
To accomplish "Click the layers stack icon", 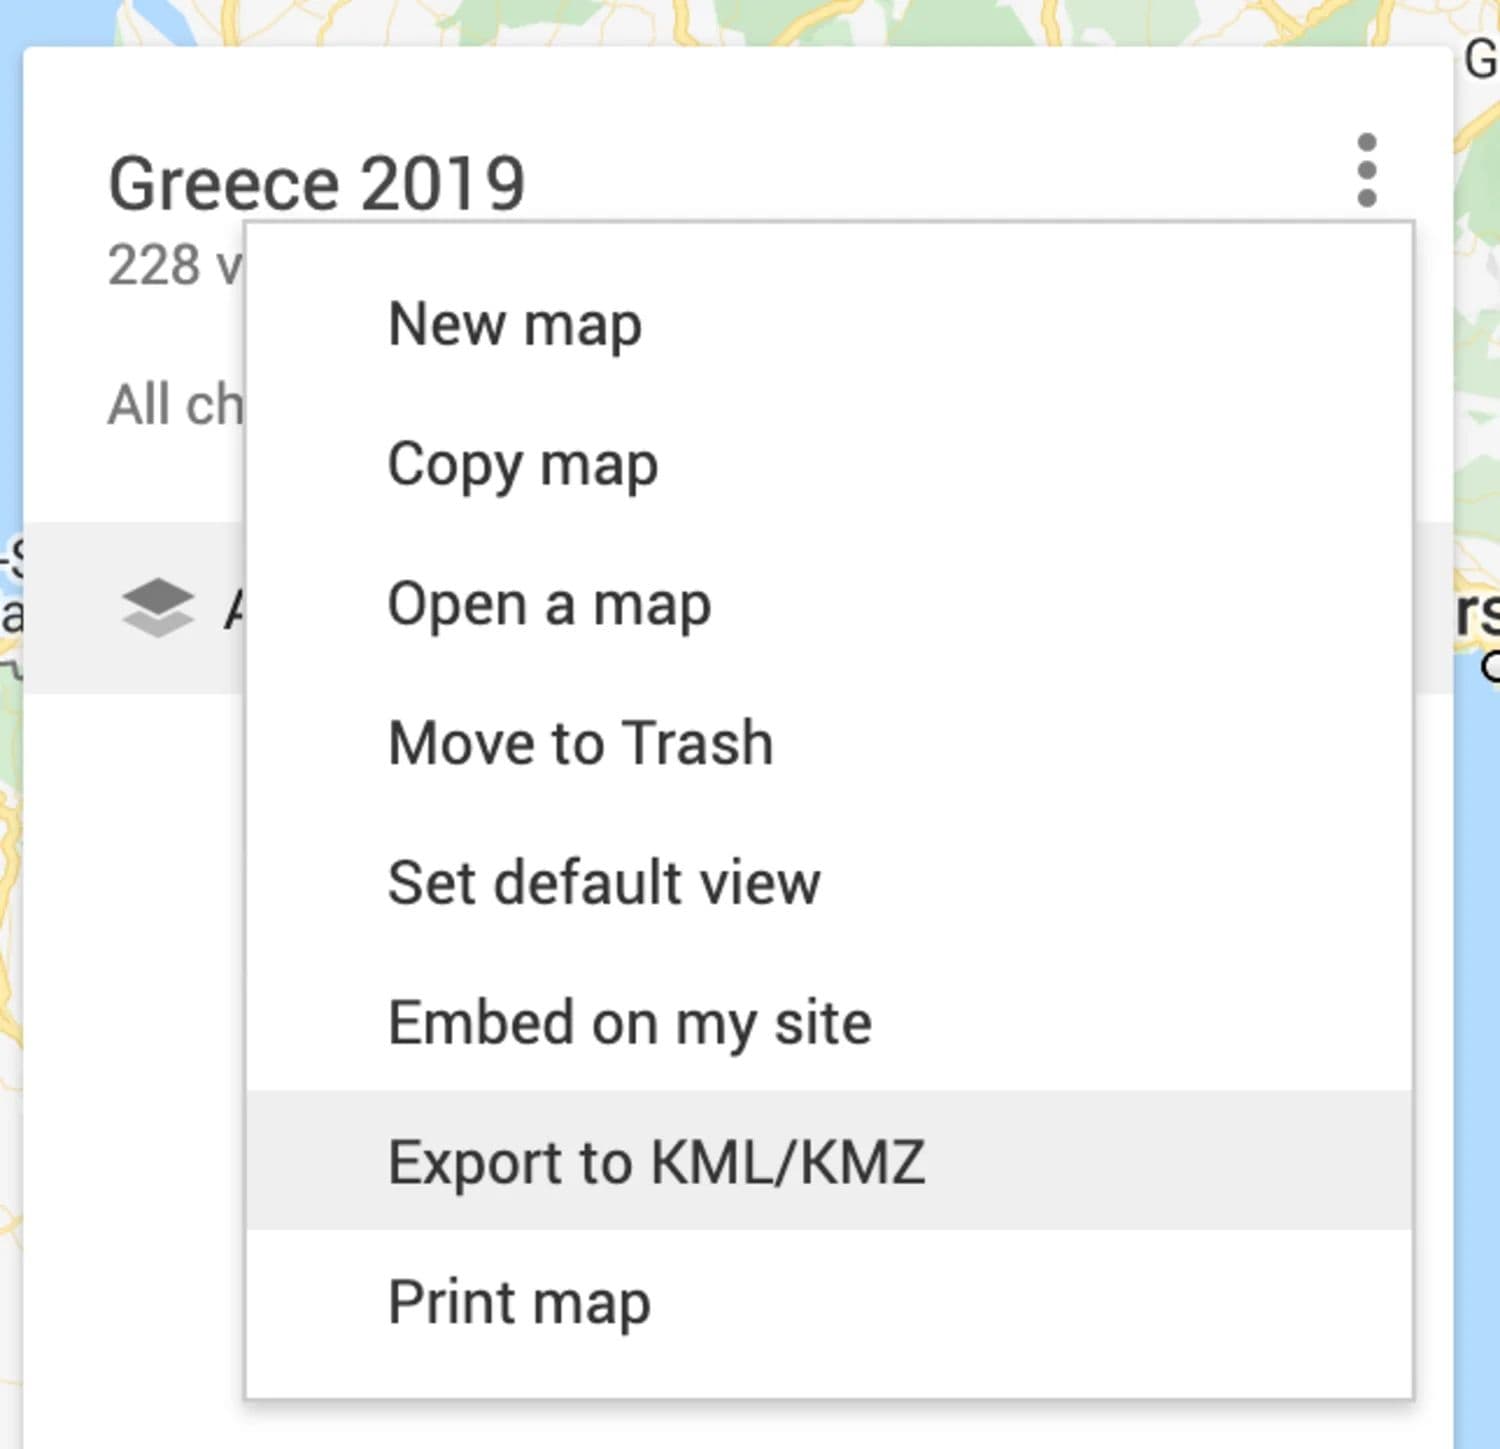I will pyautogui.click(x=157, y=607).
